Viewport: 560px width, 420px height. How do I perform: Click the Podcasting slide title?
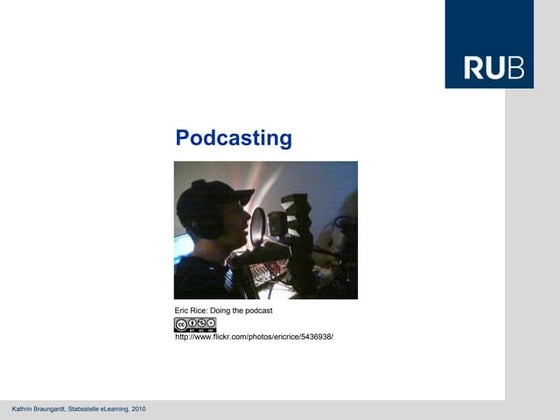234,138
